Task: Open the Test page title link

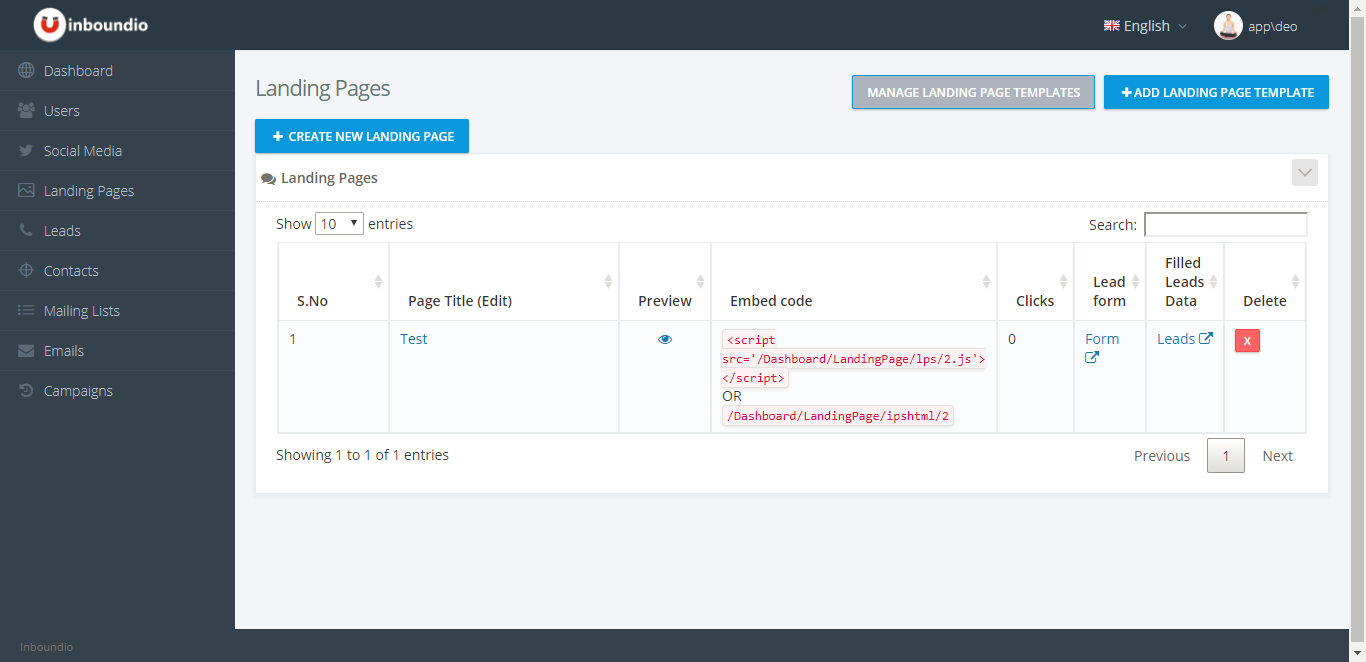Action: pos(413,339)
